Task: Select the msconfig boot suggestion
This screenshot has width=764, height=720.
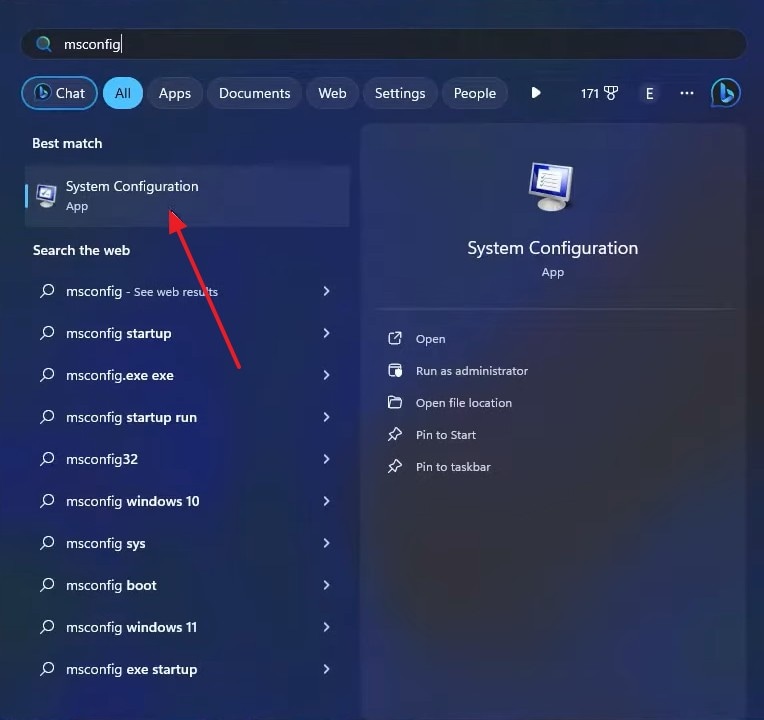Action: coord(188,585)
